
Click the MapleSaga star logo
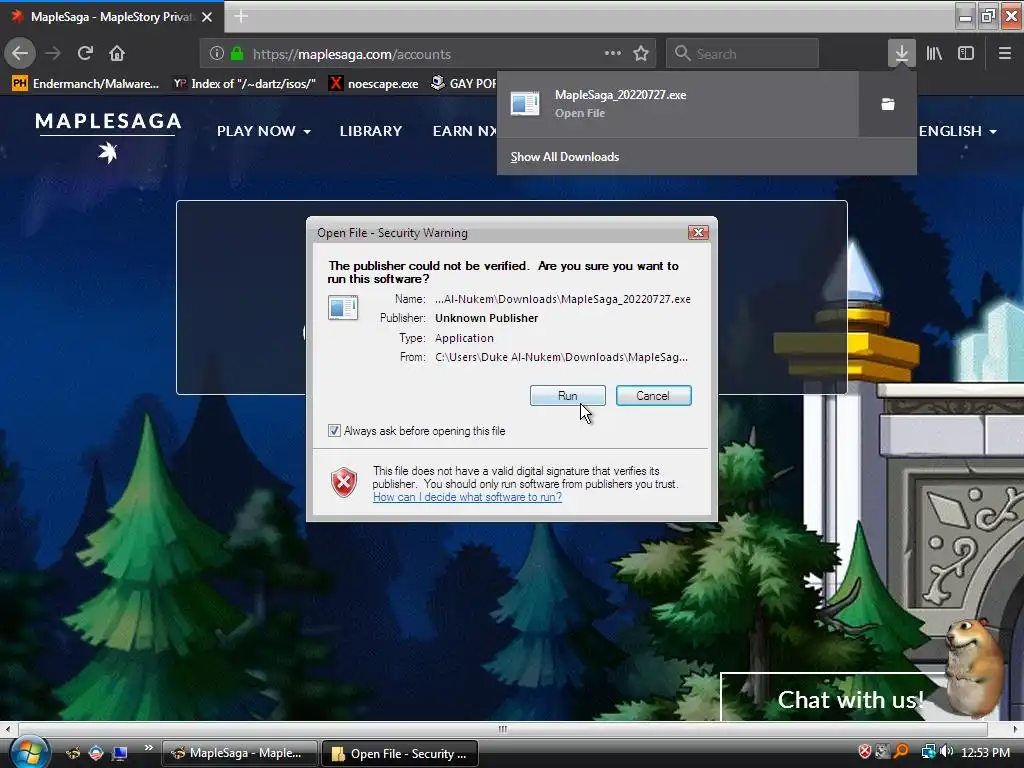pyautogui.click(x=108, y=153)
